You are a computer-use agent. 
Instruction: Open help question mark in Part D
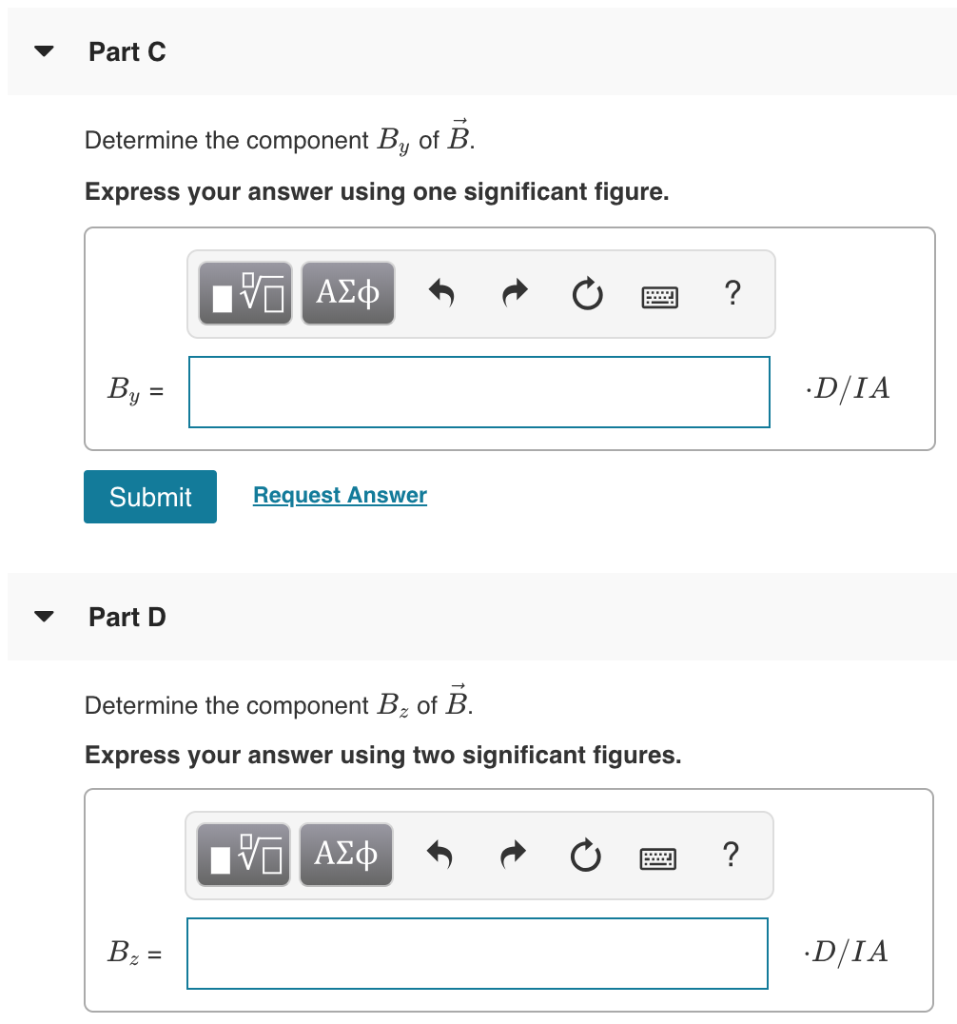tap(731, 855)
